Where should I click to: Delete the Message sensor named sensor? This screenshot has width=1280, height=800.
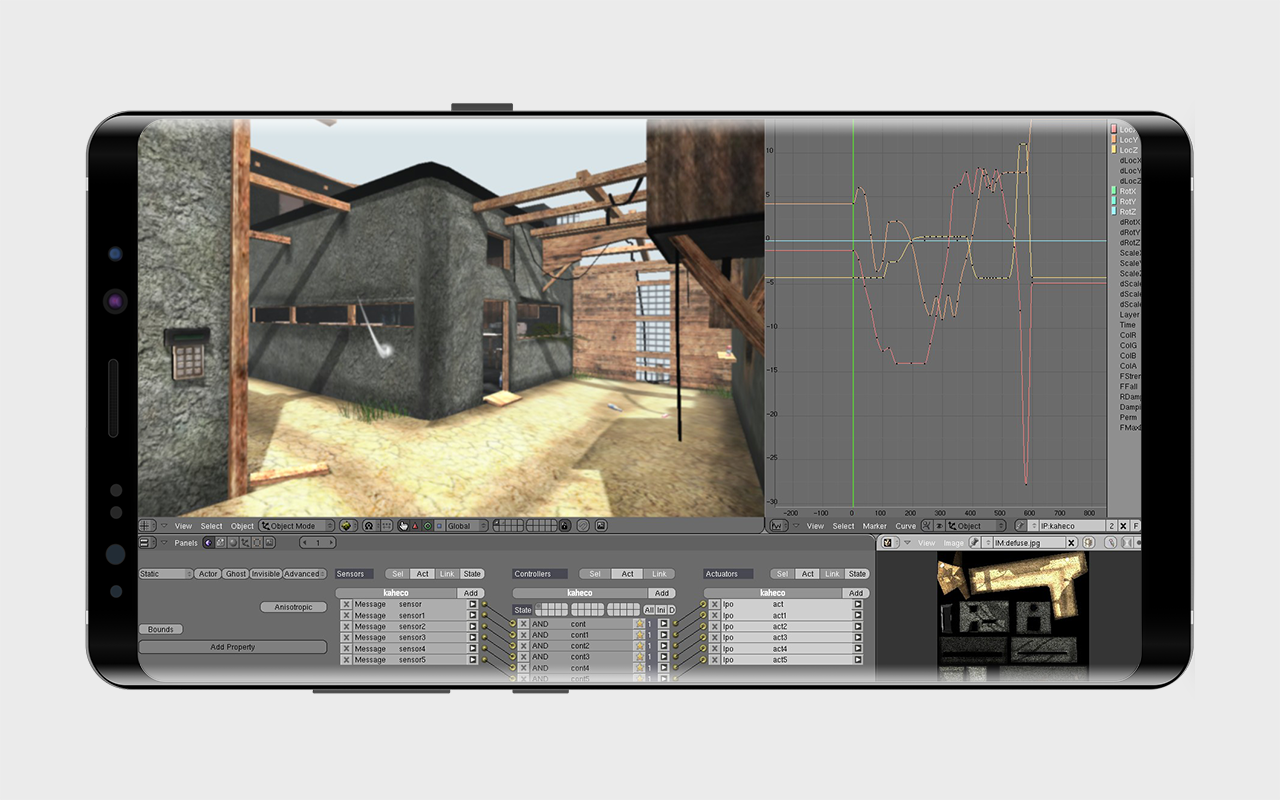346,605
